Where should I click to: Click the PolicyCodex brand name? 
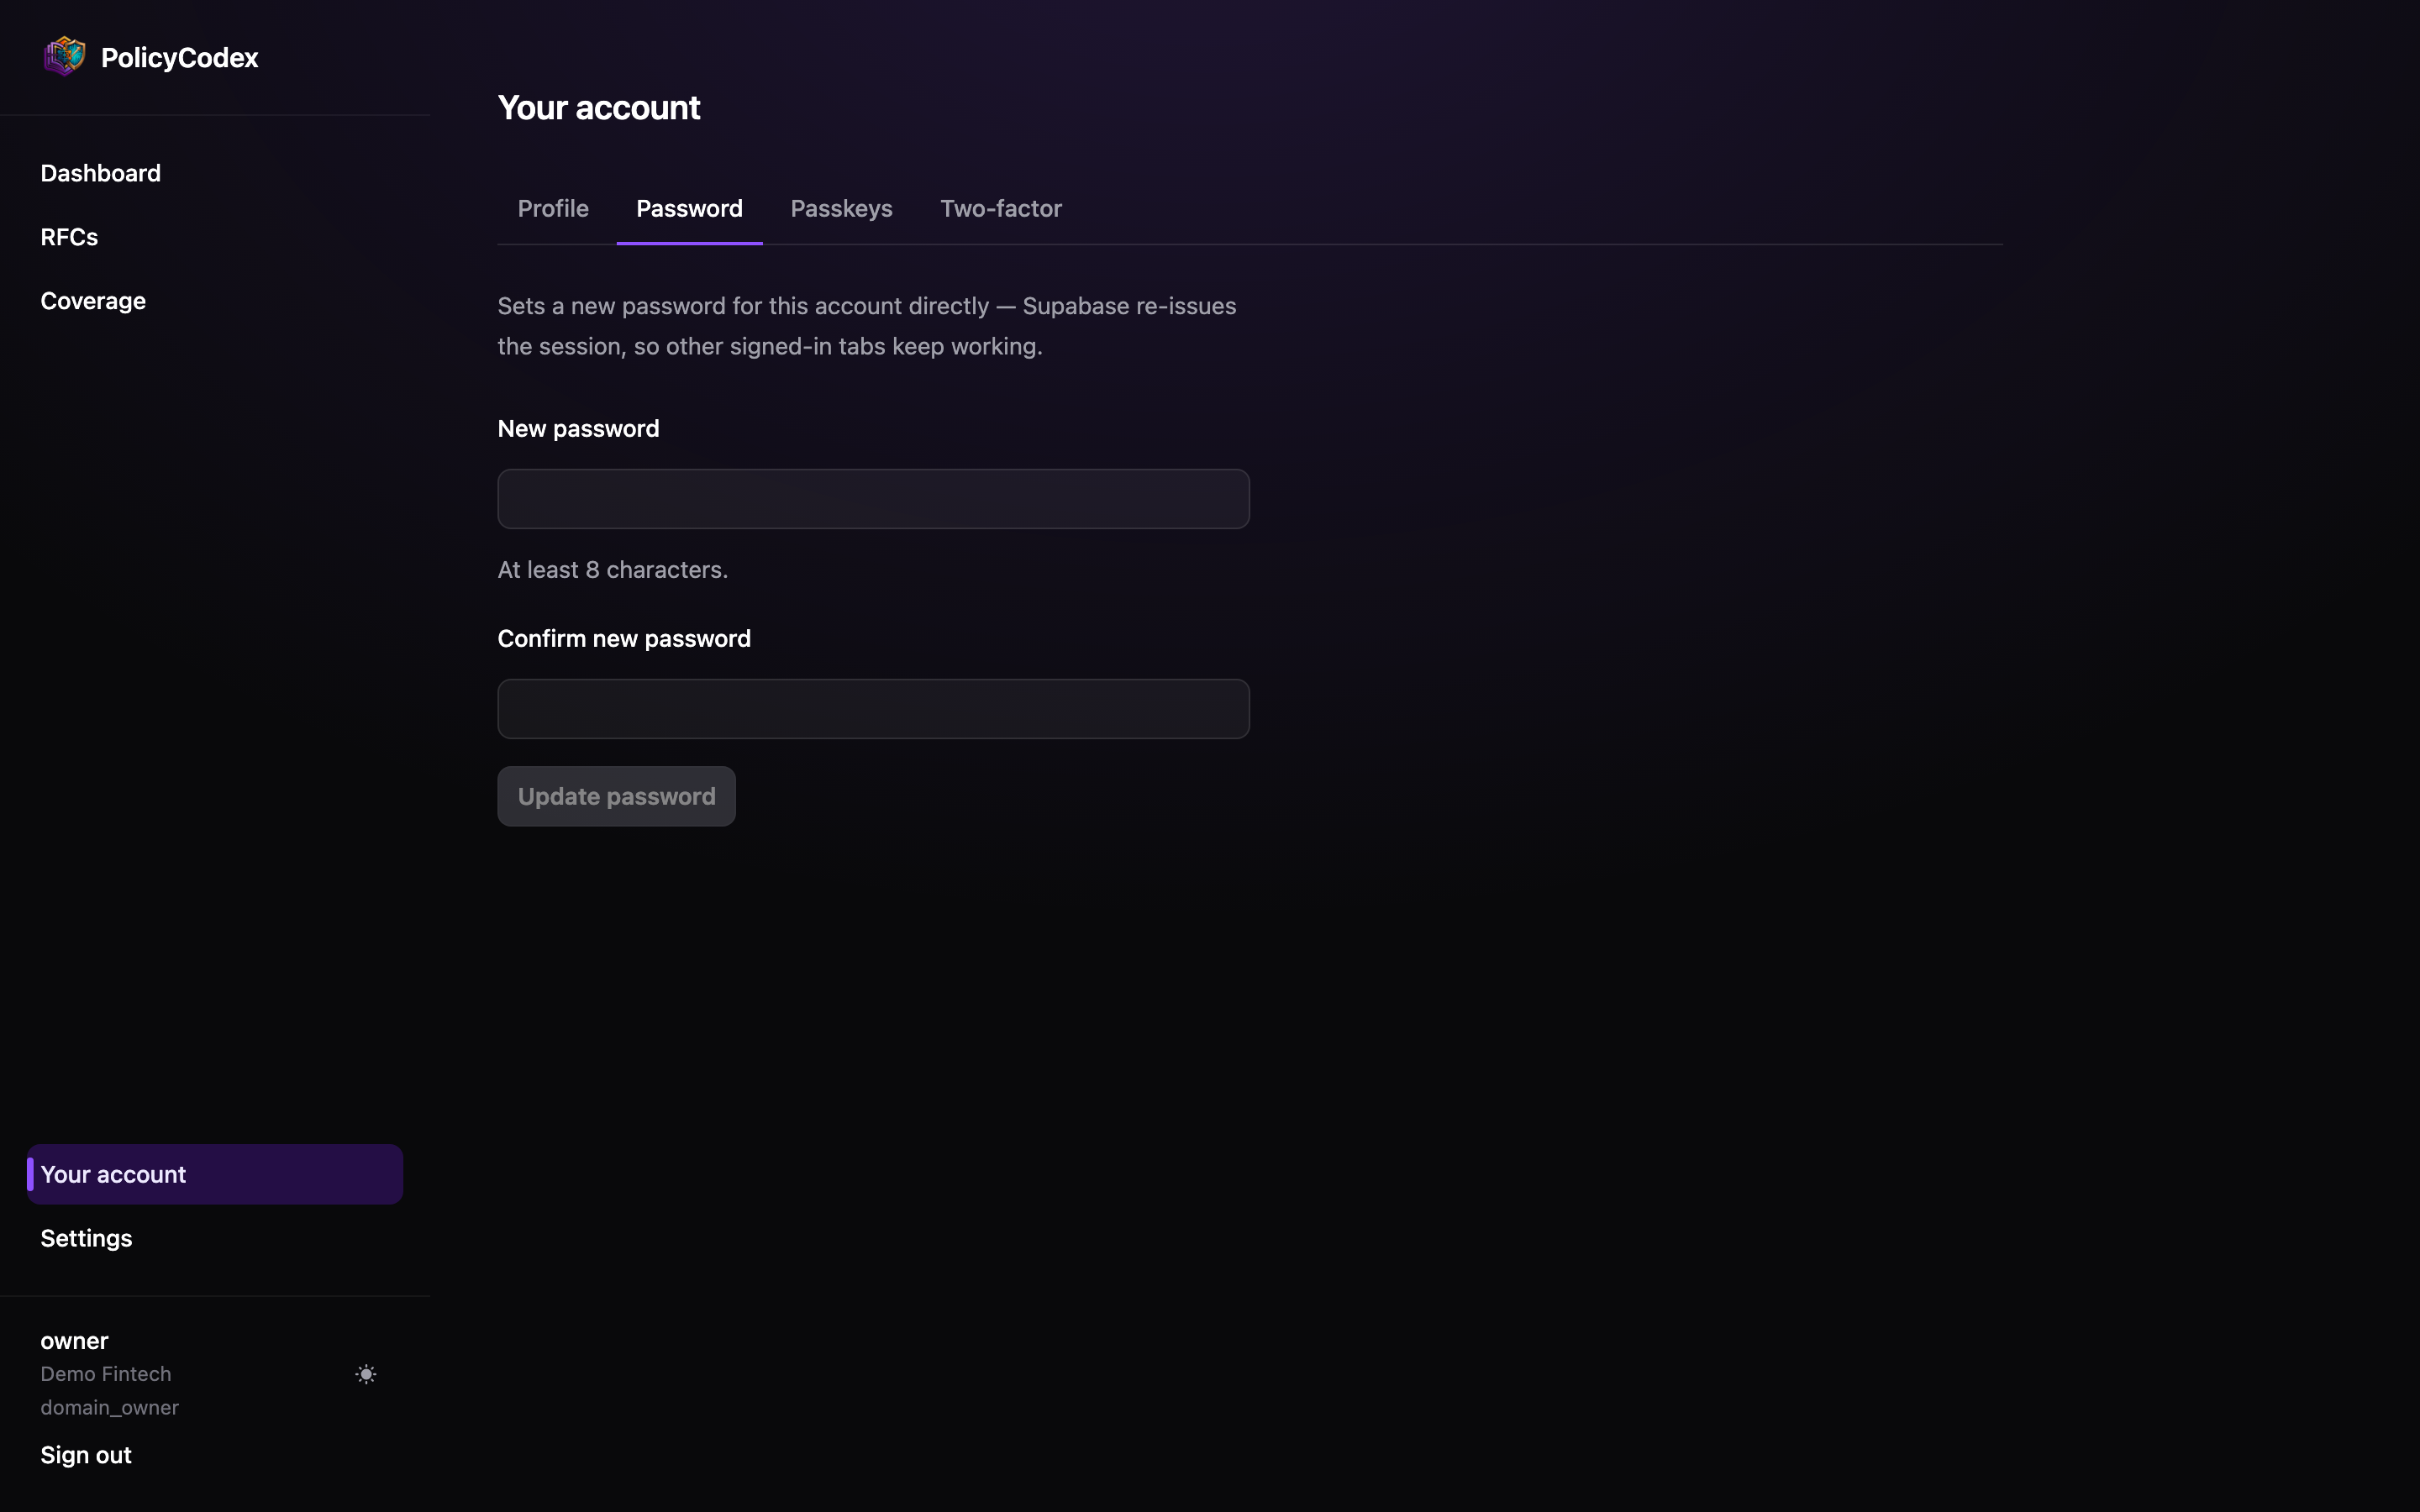tap(179, 58)
